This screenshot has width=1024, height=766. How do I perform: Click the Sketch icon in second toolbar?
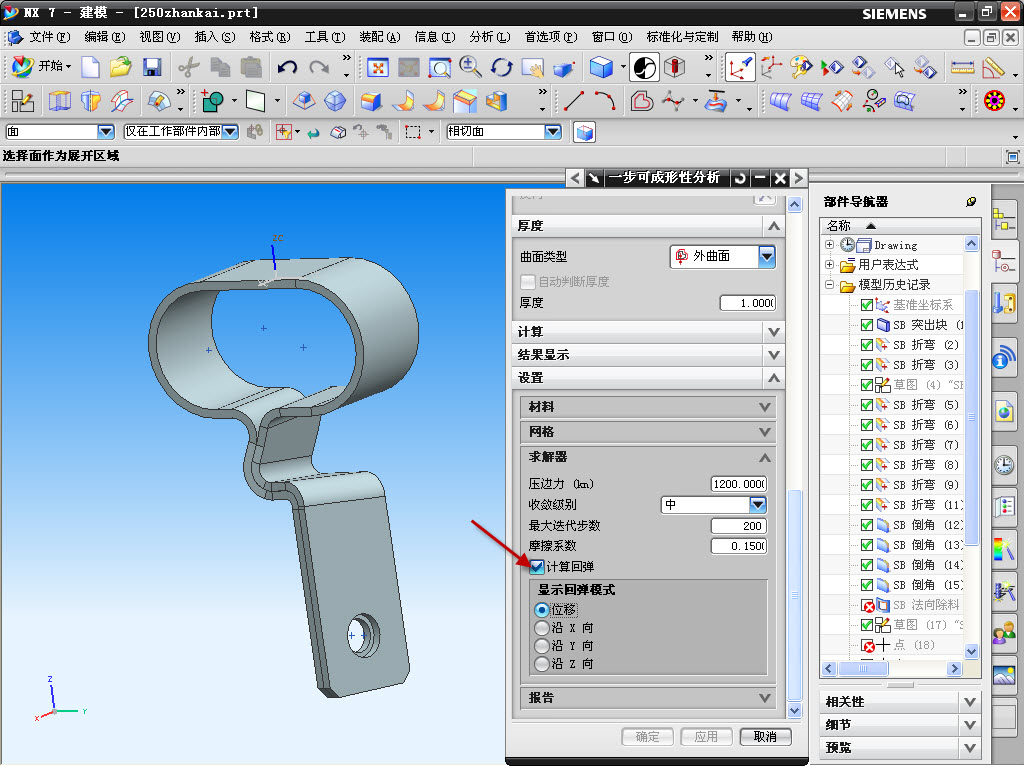point(24,101)
